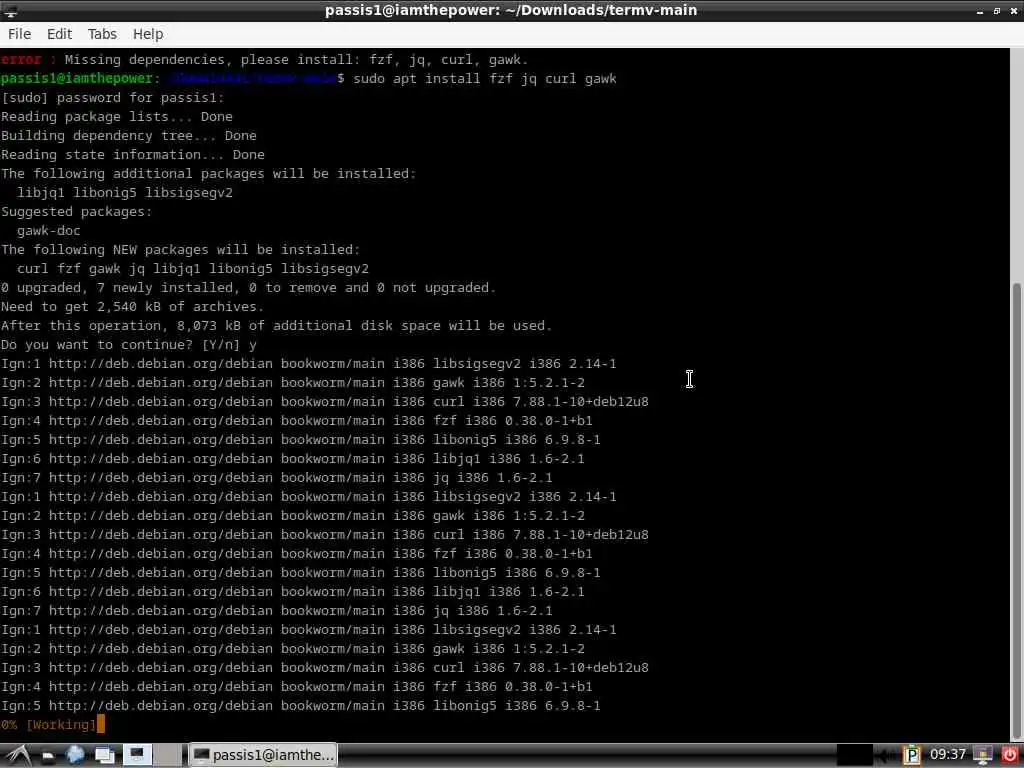Image resolution: width=1024 pixels, height=768 pixels.
Task: Click the green 'passis1@iamthepower' prompt
Action: tap(76, 79)
